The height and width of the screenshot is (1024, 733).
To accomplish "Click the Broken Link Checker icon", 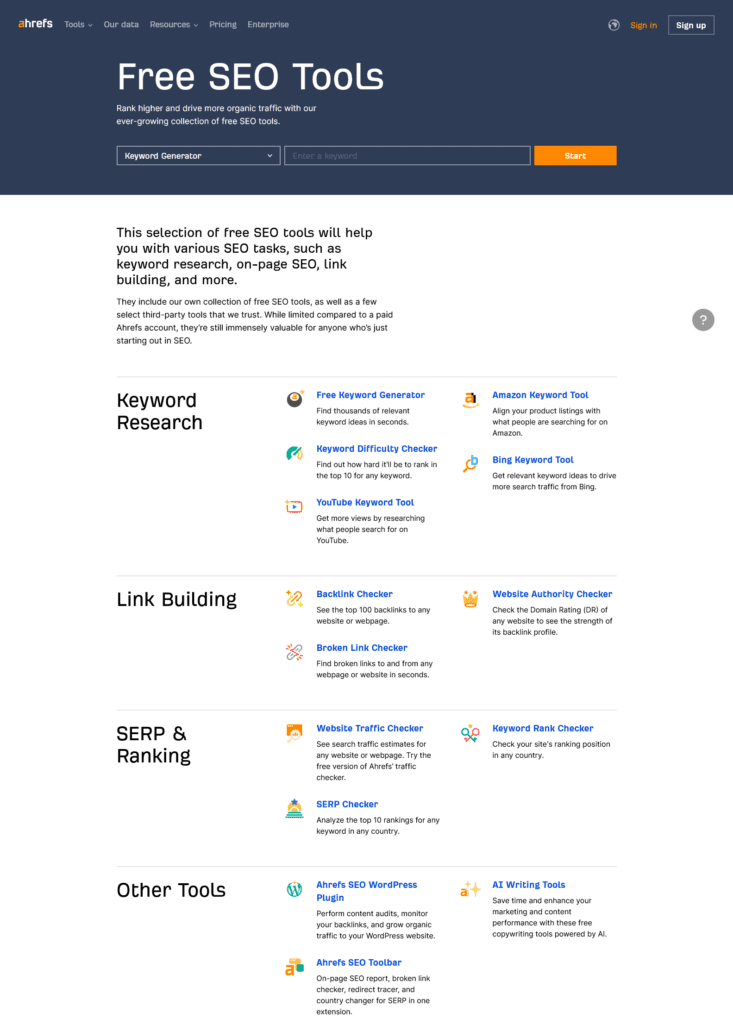I will pyautogui.click(x=294, y=652).
